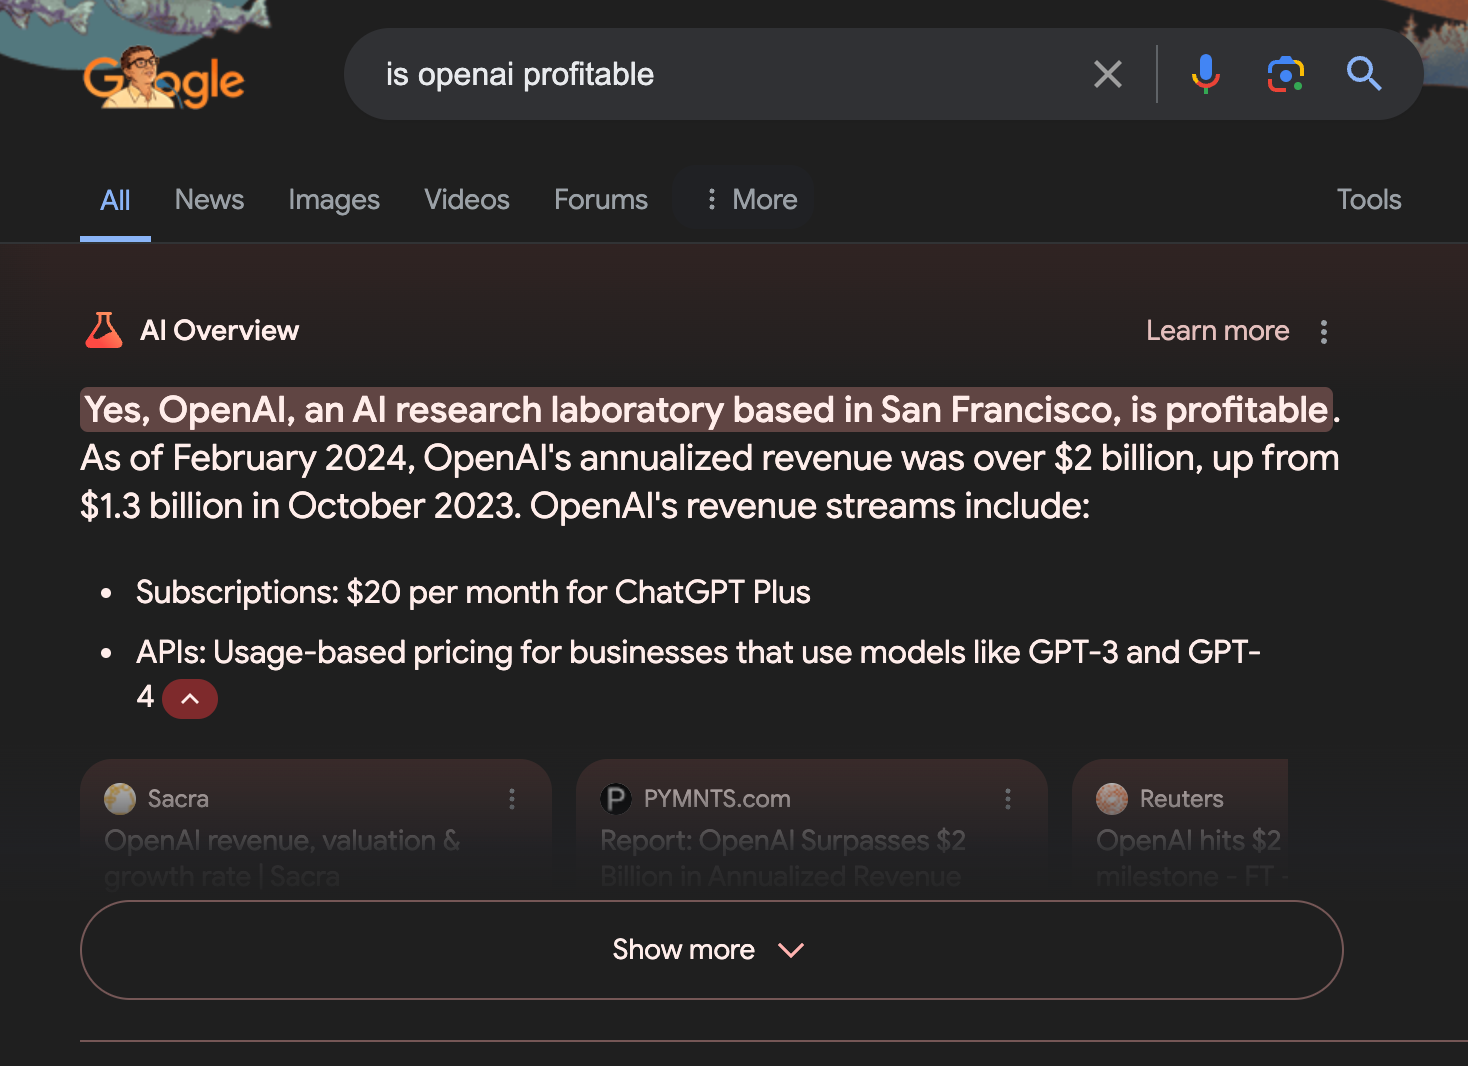This screenshot has height=1066, width=1468.
Task: Switch to the Forums tab
Action: click(x=601, y=200)
